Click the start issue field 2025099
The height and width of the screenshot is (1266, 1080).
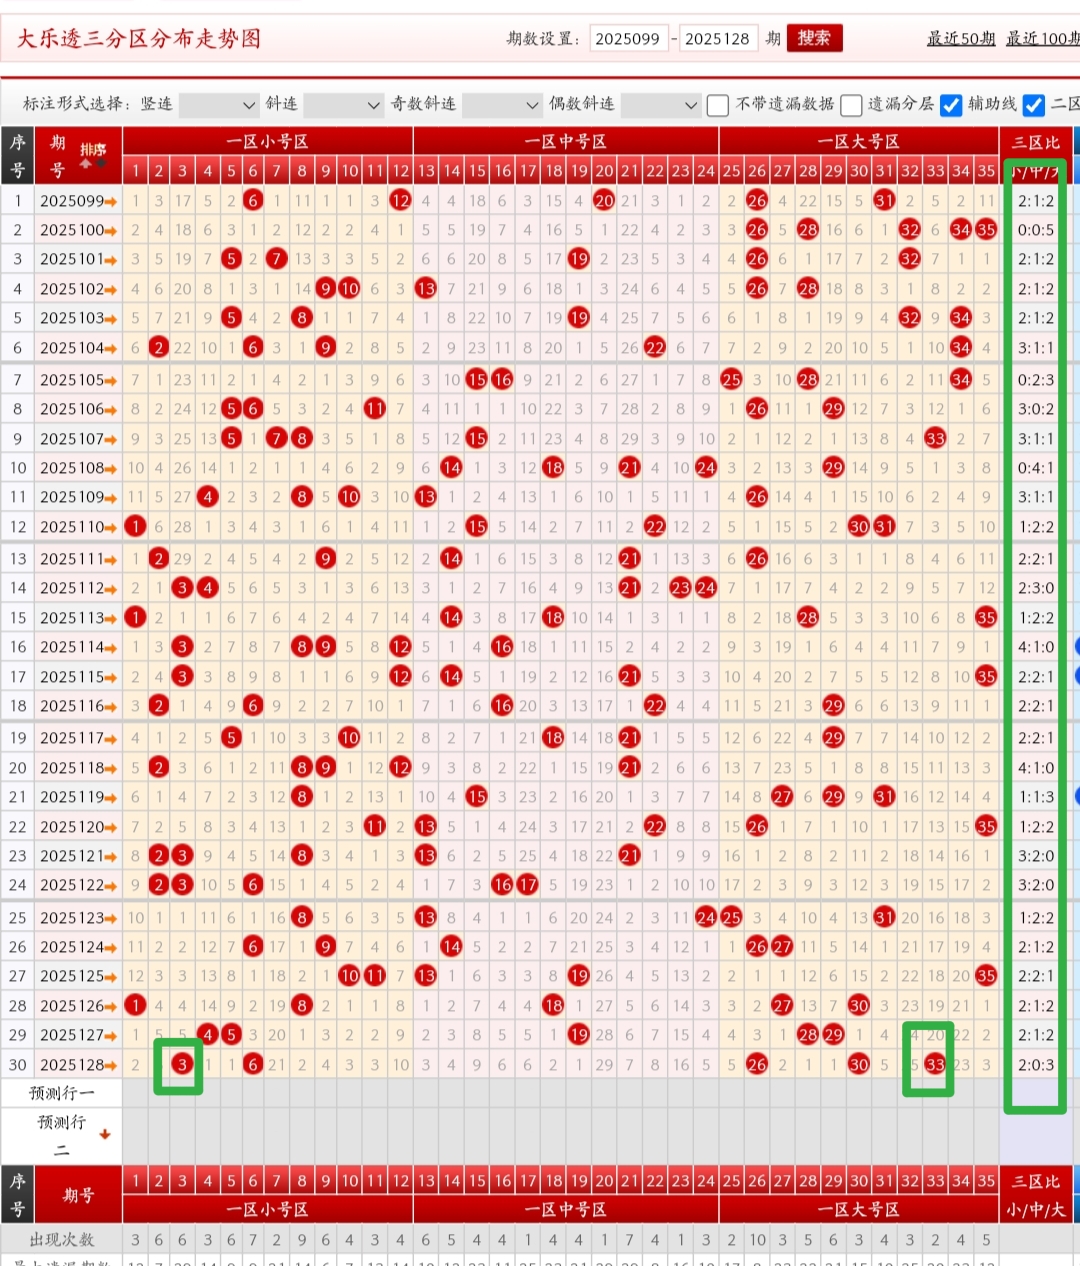click(x=627, y=38)
